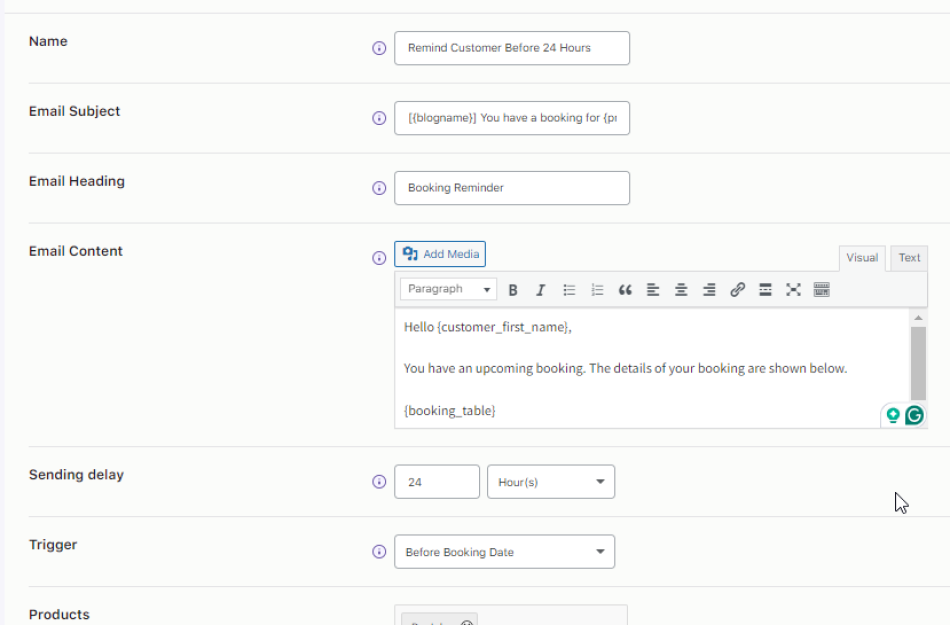Toggle bold formatting in the email editor
The height and width of the screenshot is (625, 950).
pos(513,289)
